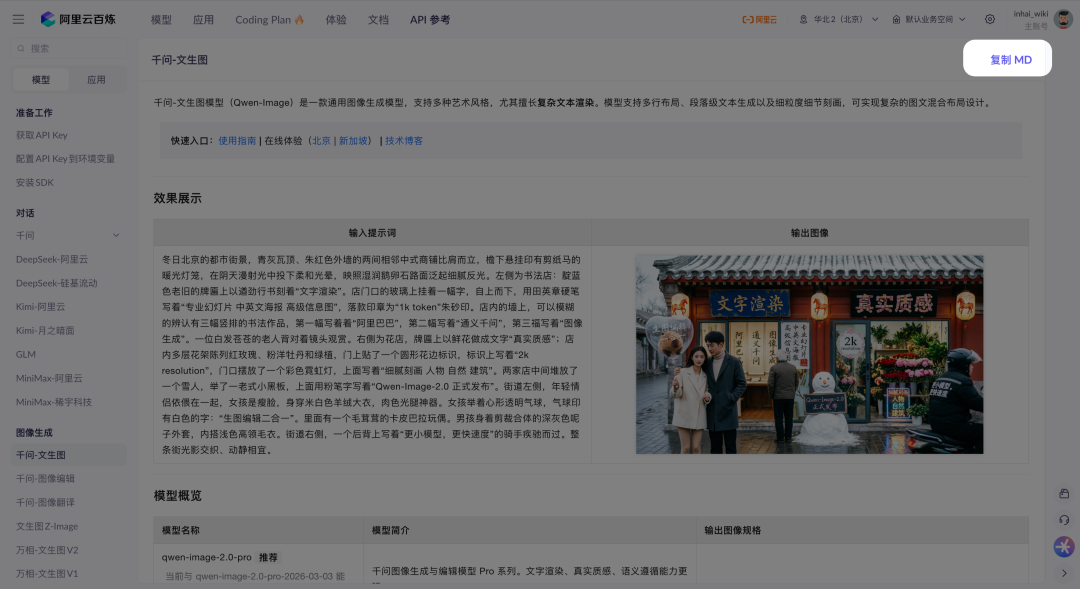Open the 模型 top menu

coord(161,20)
